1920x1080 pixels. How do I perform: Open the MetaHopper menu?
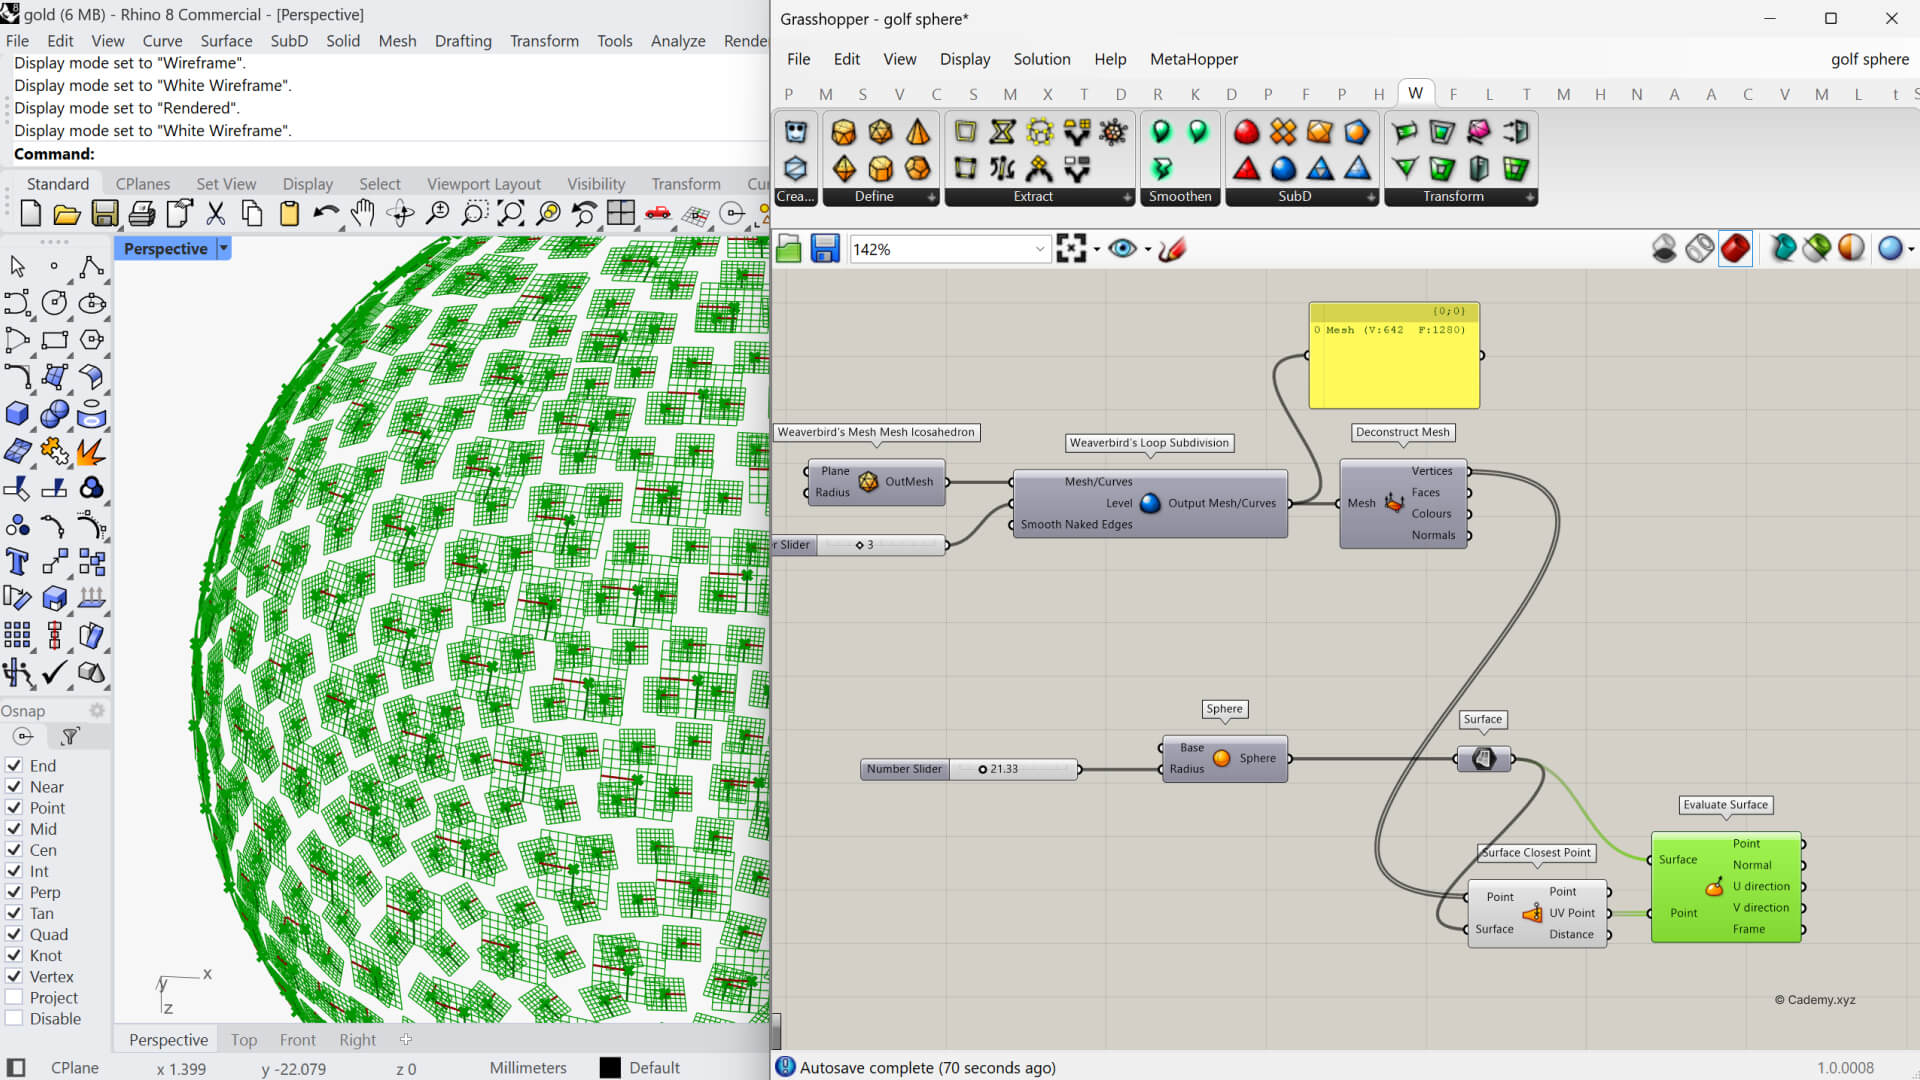1193,59
